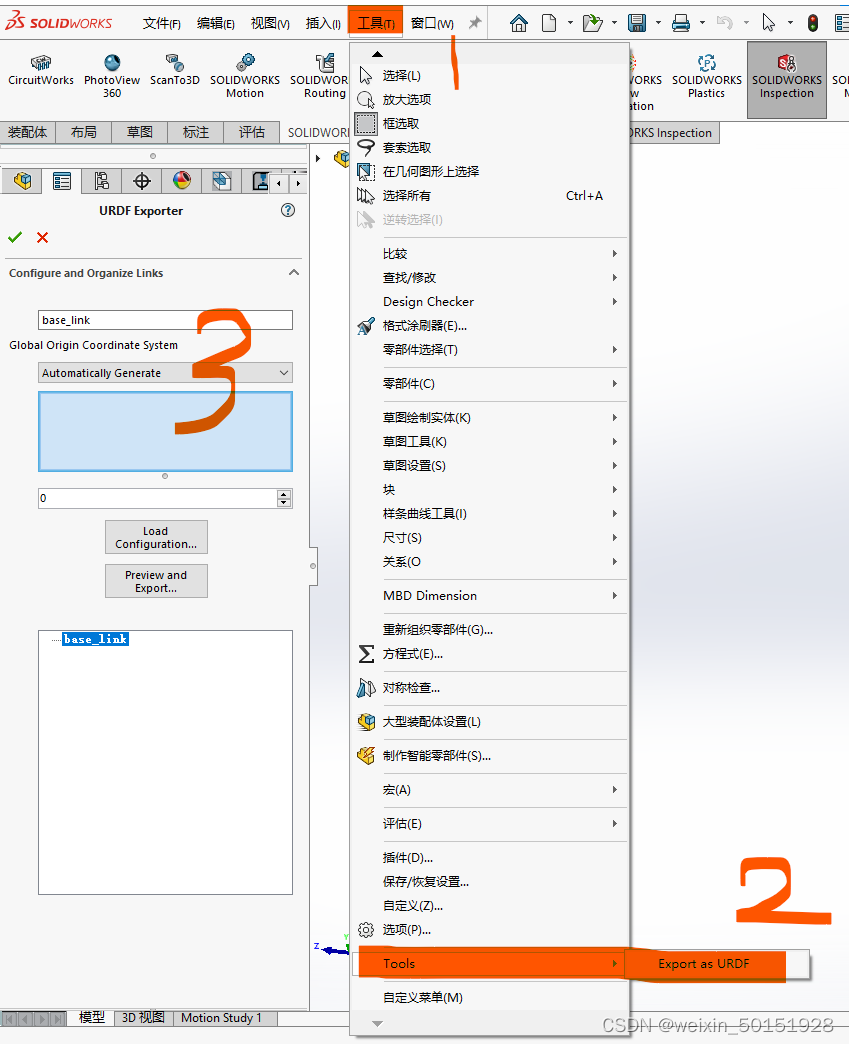This screenshot has height=1044, width=849.
Task: Expand the assembly tree node arrow
Action: click(318, 158)
